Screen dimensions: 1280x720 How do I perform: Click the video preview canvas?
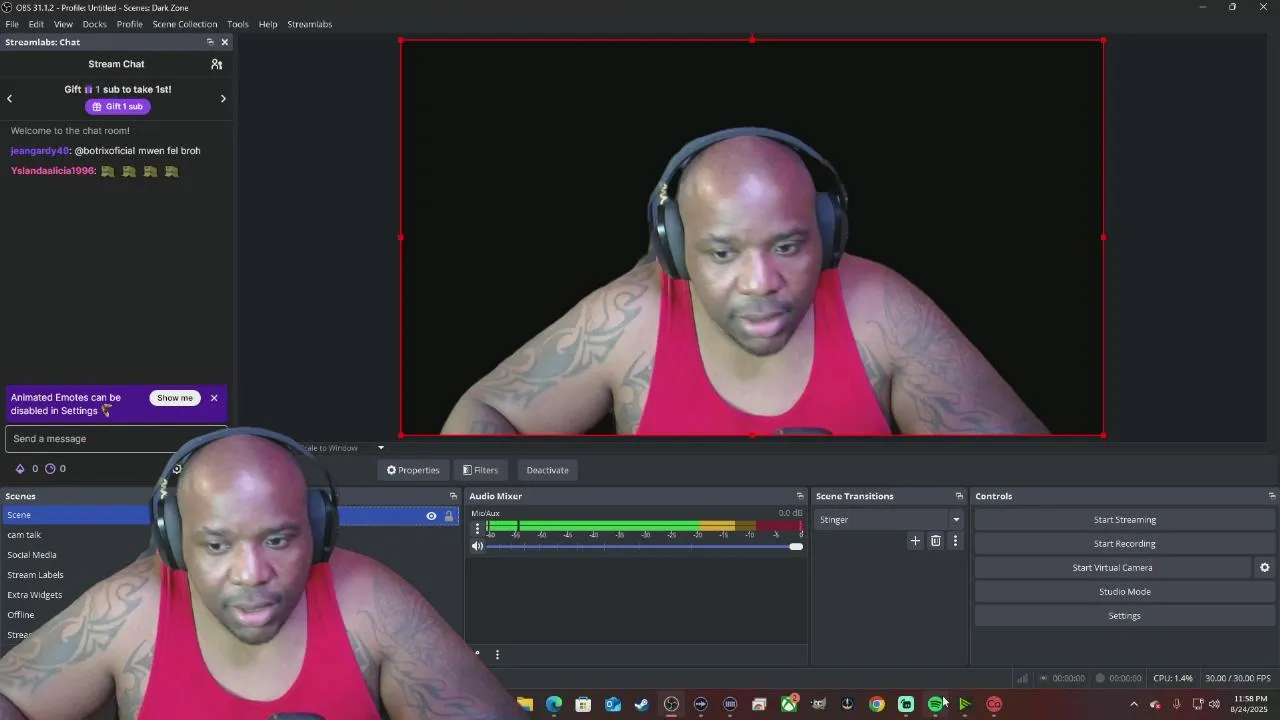[x=752, y=238]
